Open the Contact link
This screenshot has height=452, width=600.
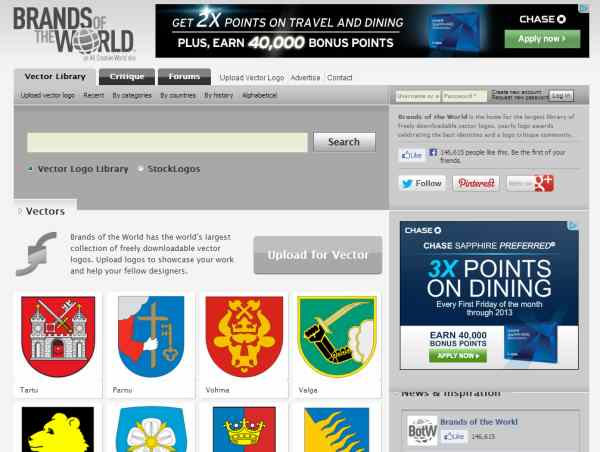click(339, 78)
